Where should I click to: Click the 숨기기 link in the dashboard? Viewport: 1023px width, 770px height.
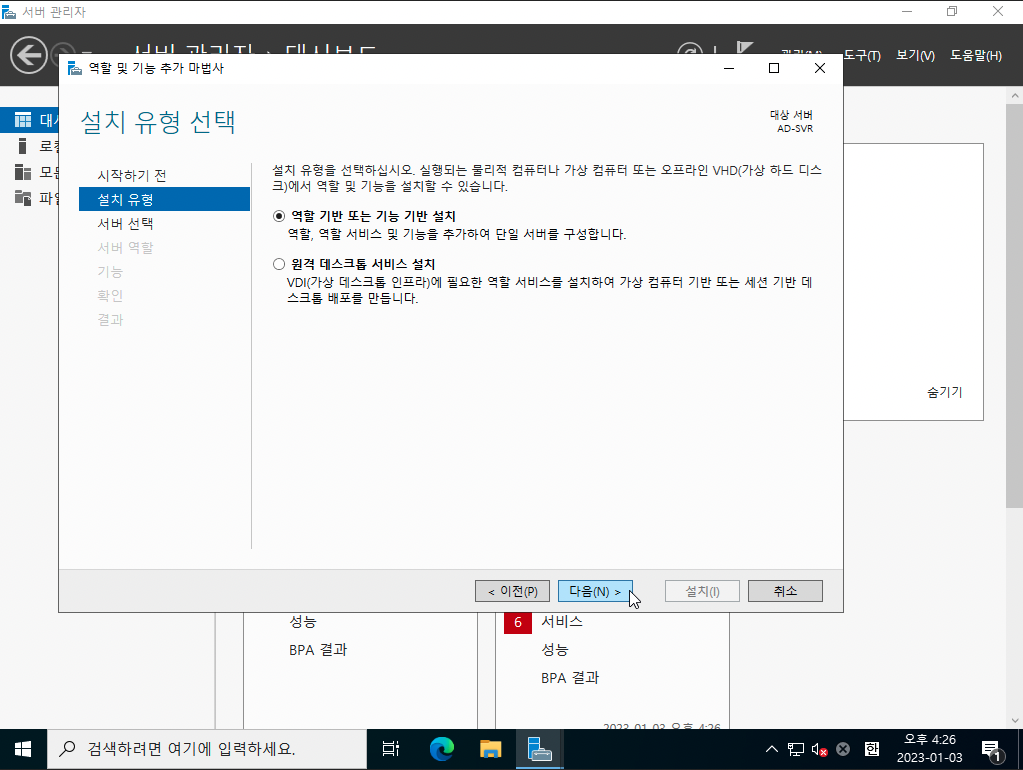(x=945, y=392)
